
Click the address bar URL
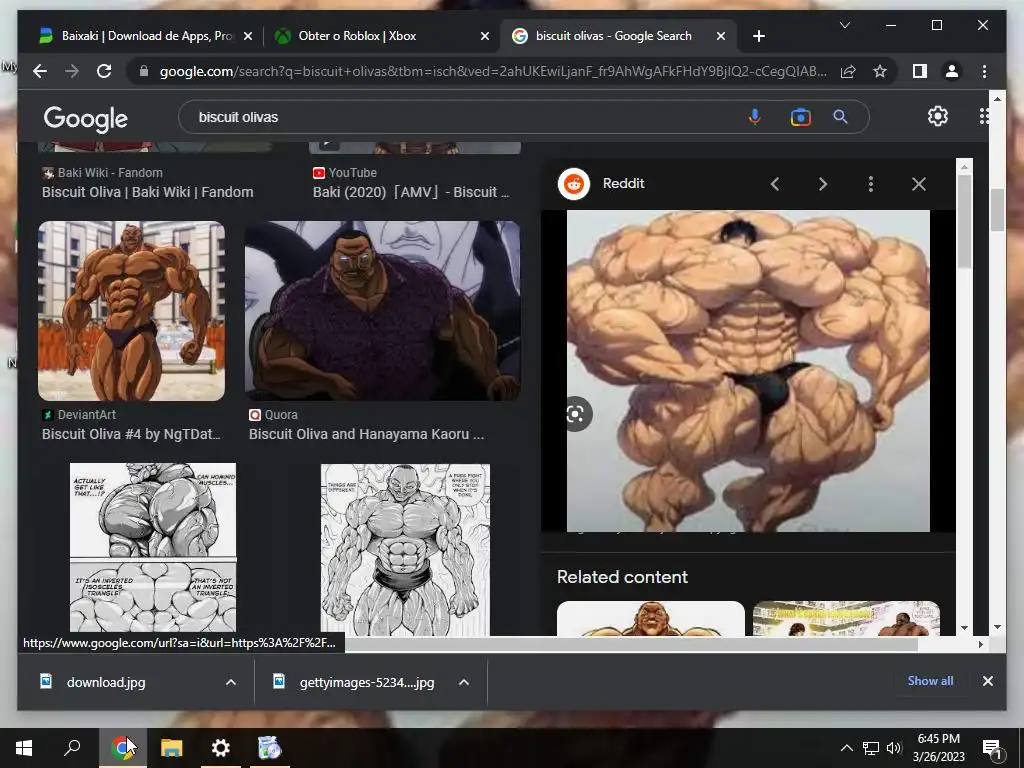click(493, 71)
